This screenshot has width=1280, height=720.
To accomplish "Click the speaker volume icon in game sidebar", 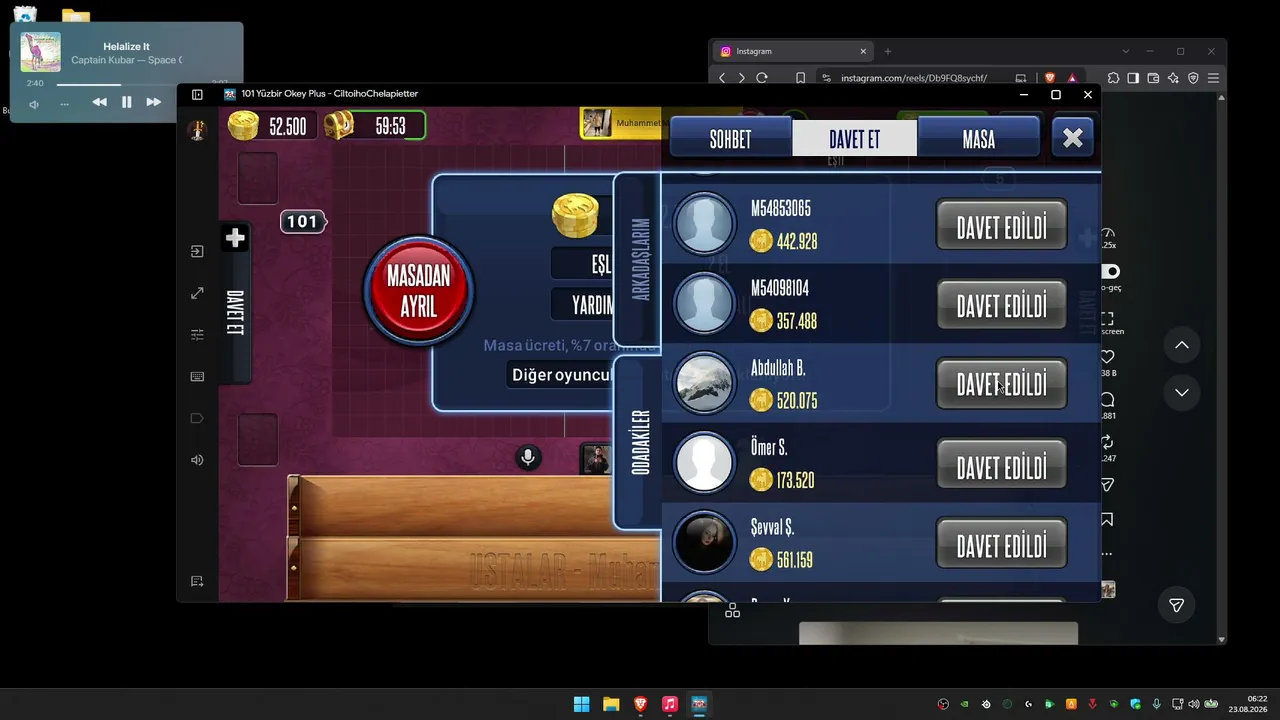I will 197,460.
